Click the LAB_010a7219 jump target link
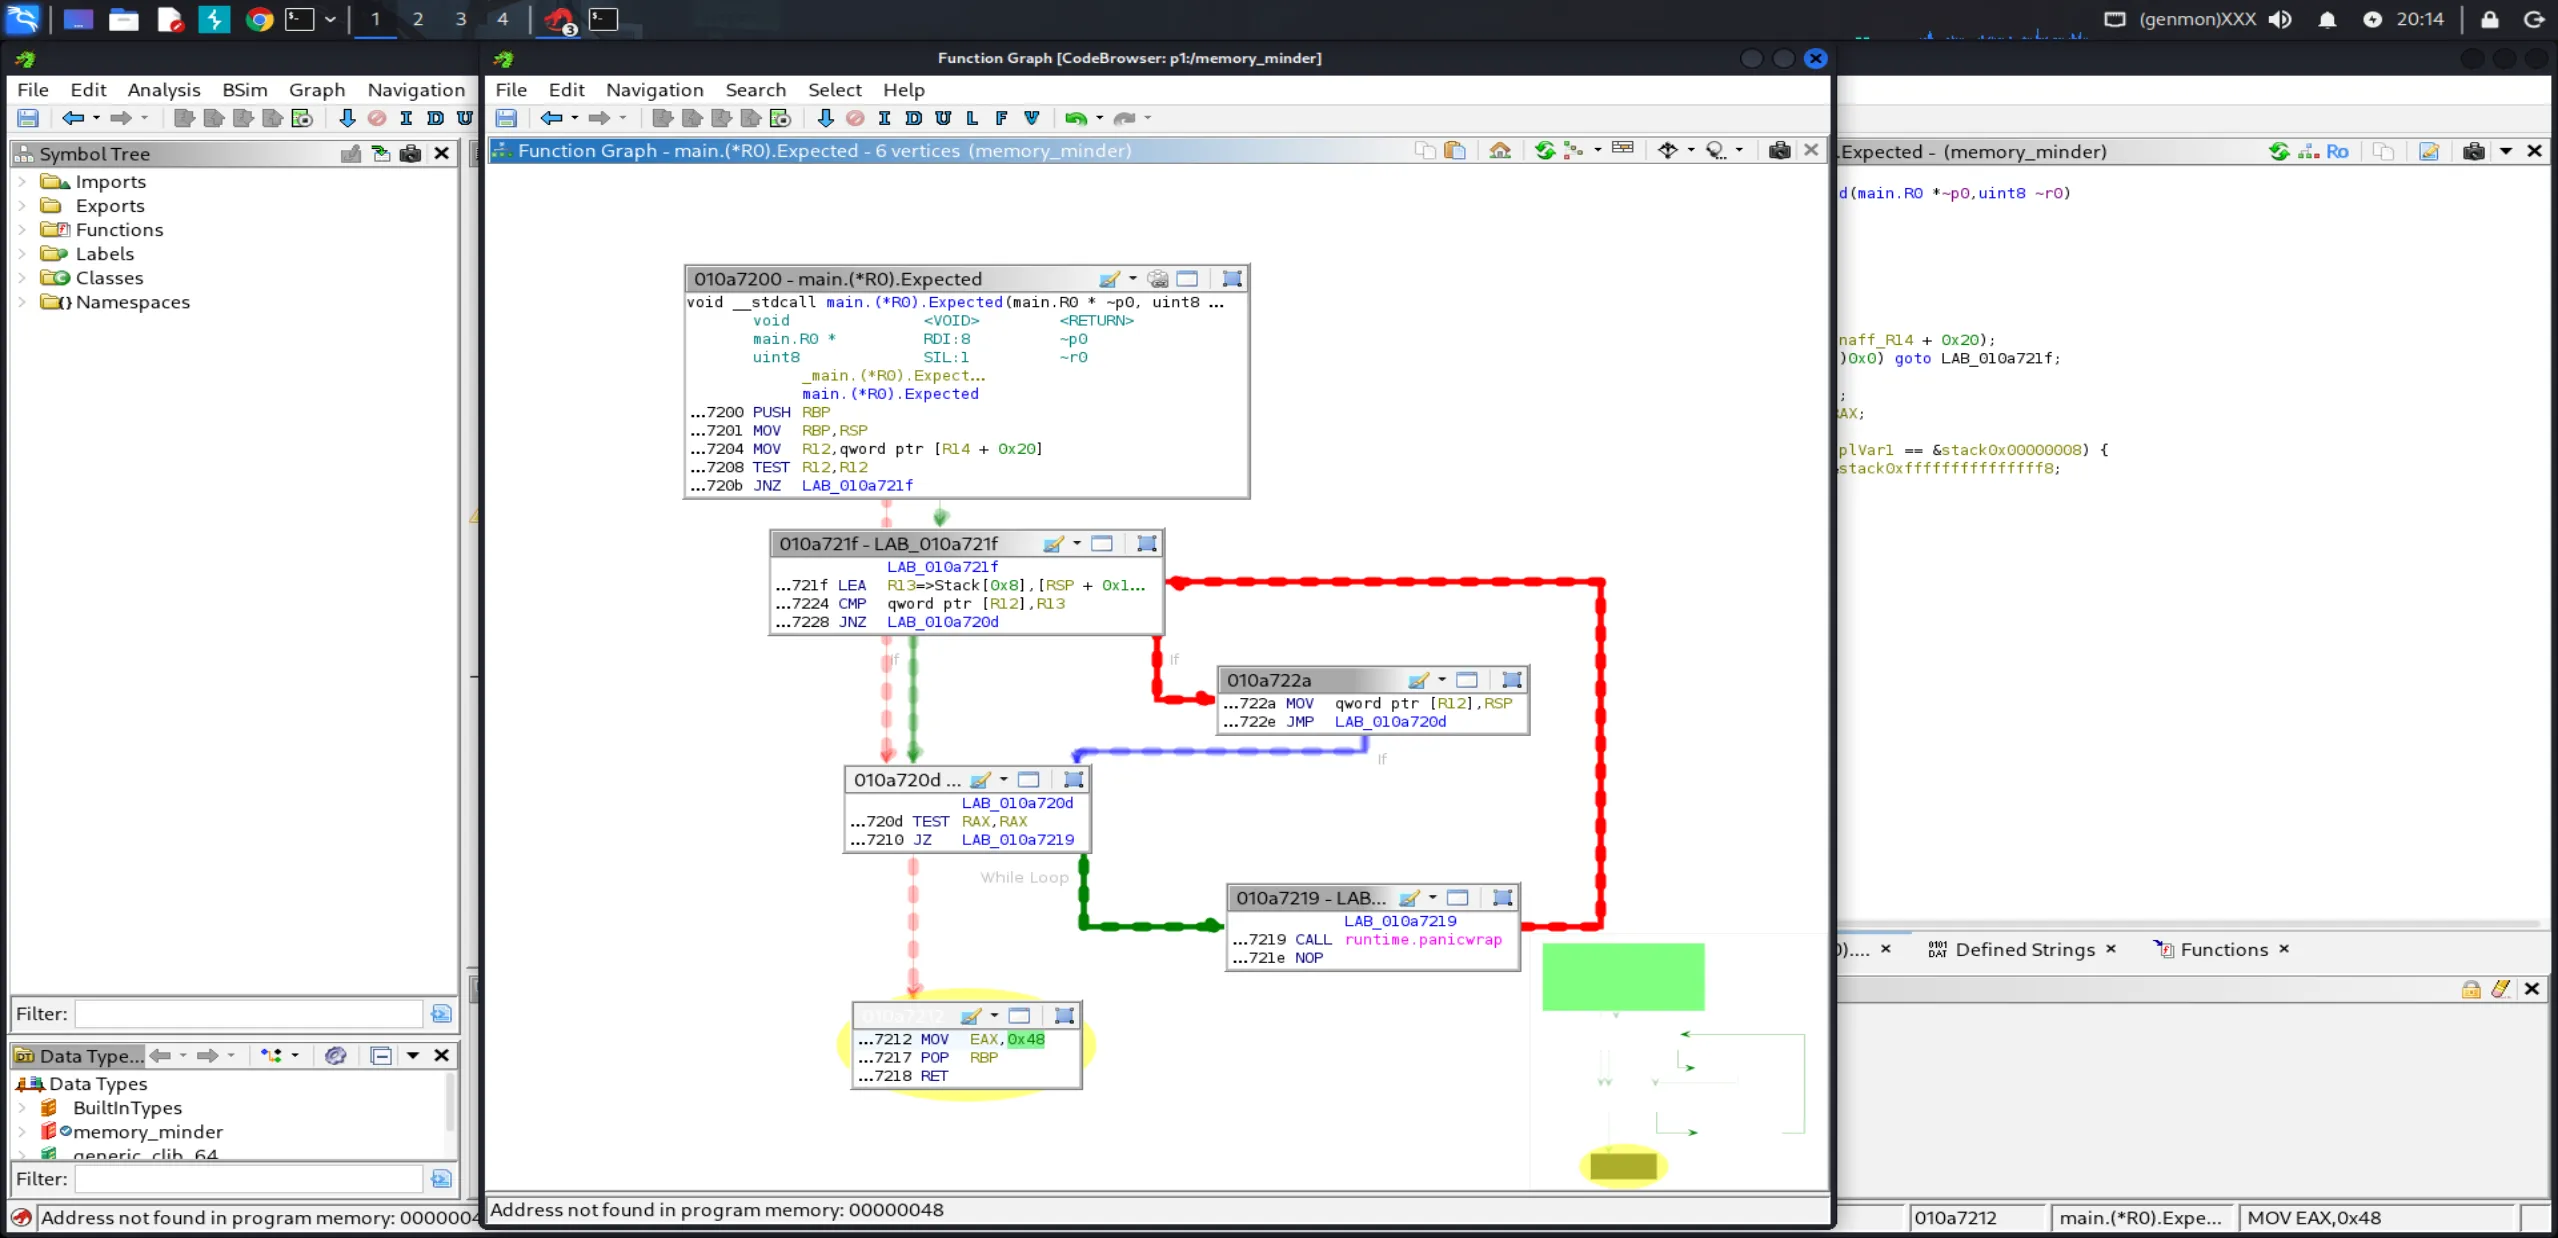The width and height of the screenshot is (2558, 1238). point(1017,840)
